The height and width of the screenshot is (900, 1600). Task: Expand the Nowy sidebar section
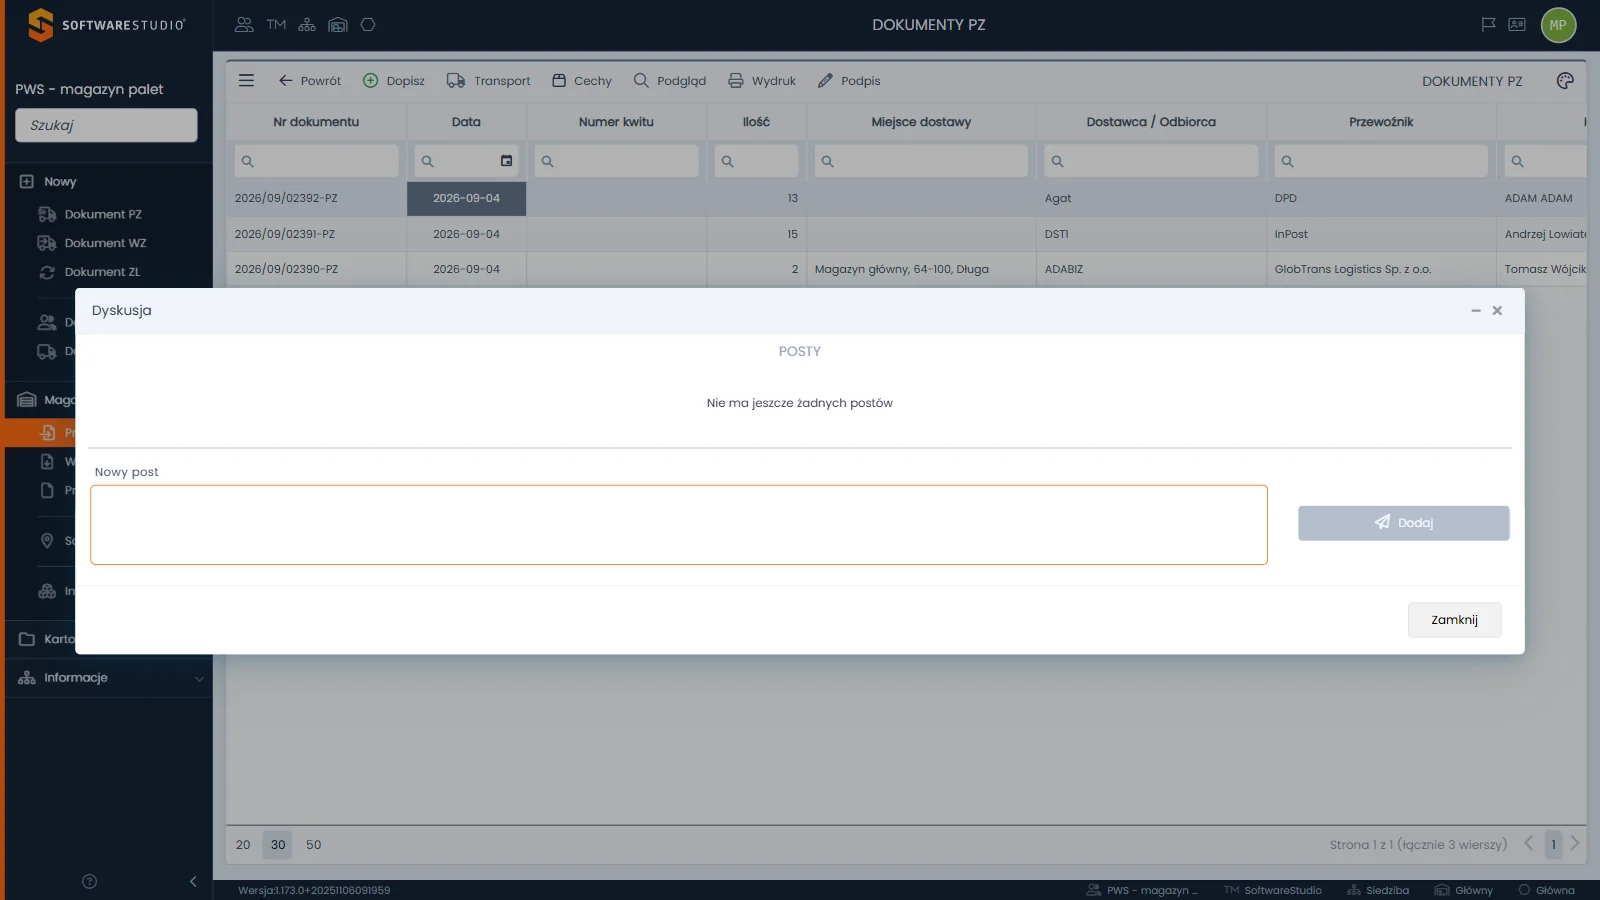point(108,182)
